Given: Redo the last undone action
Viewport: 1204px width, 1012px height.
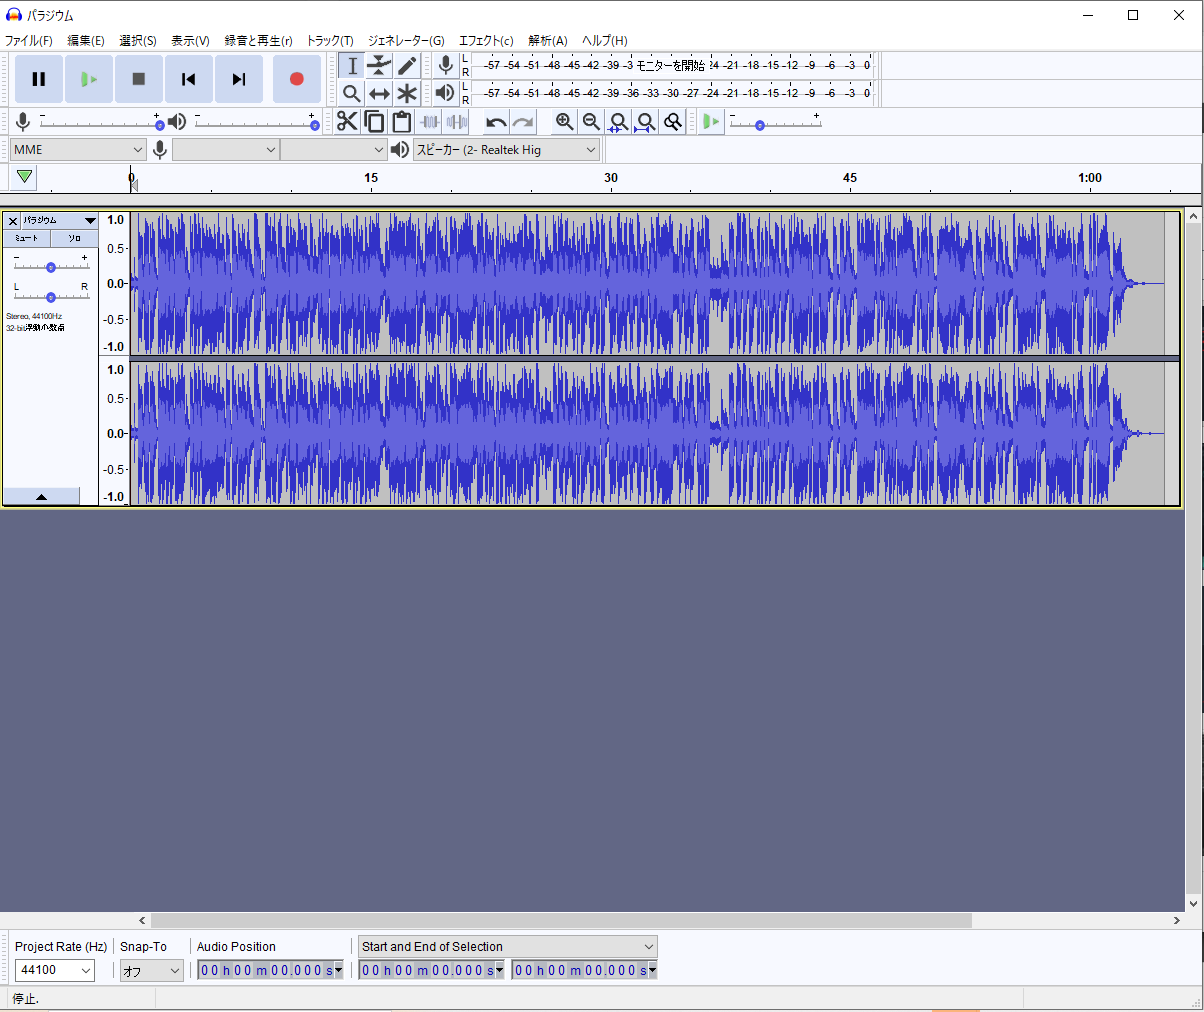Looking at the screenshot, I should (x=523, y=122).
